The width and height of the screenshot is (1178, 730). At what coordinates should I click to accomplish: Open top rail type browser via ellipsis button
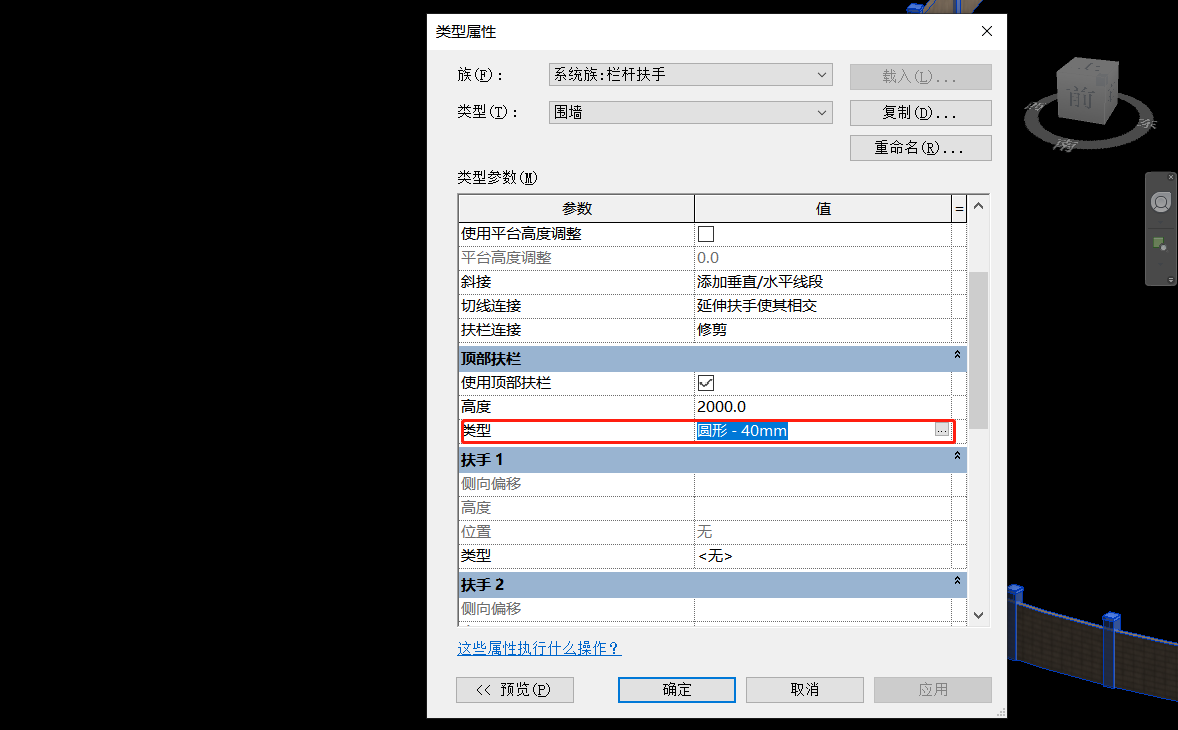(x=941, y=429)
